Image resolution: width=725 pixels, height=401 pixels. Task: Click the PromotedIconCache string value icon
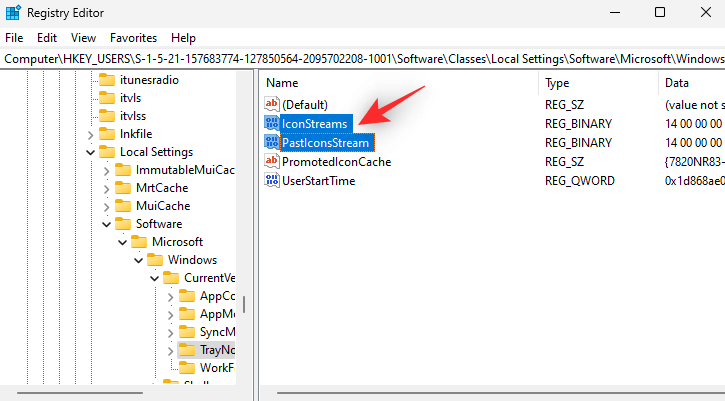[x=271, y=161]
